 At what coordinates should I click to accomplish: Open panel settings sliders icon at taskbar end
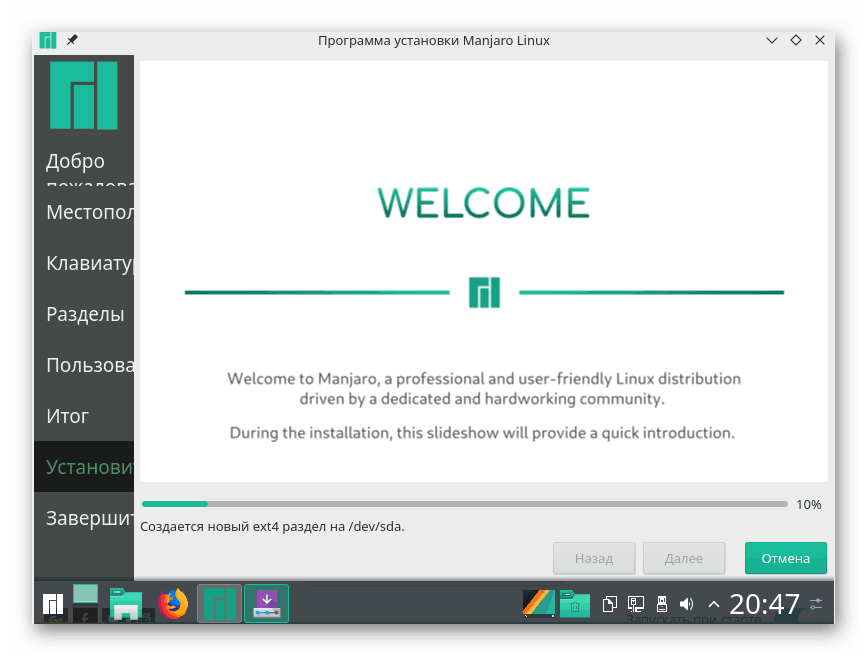point(816,603)
